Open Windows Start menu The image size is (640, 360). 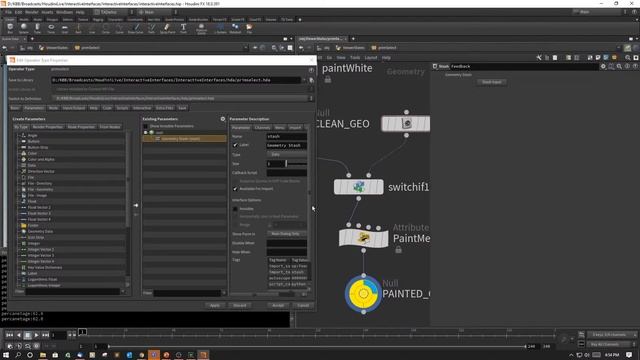tap(6, 355)
